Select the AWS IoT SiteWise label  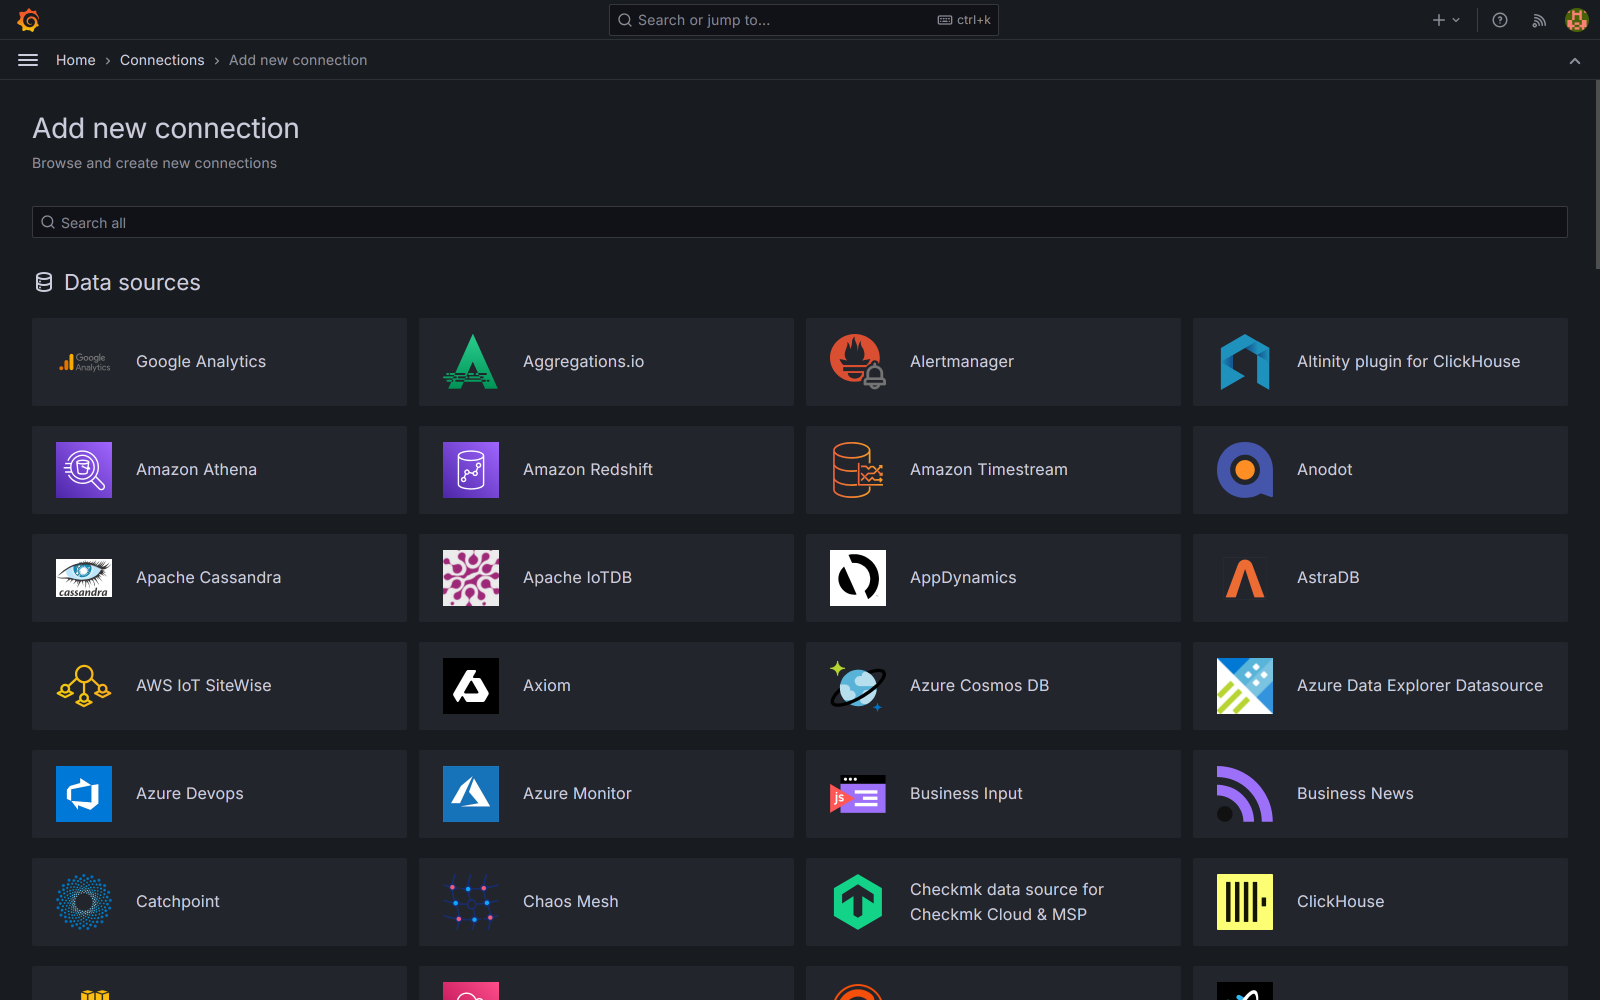[204, 686]
